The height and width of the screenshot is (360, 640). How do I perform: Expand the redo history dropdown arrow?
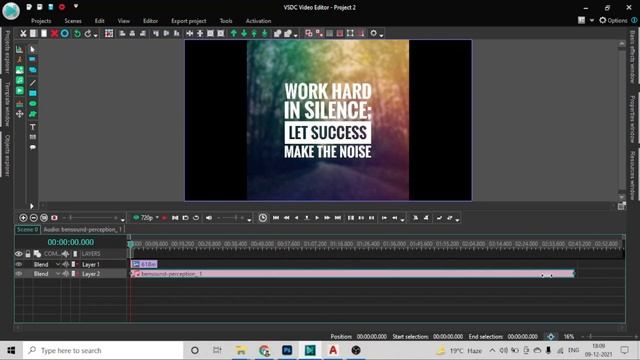coord(96,36)
